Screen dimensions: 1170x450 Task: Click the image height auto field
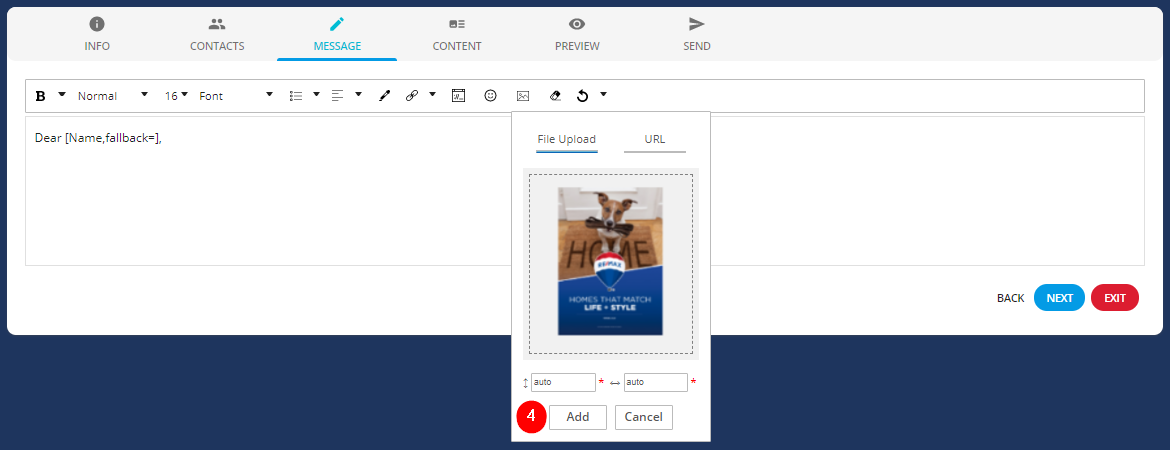click(563, 382)
